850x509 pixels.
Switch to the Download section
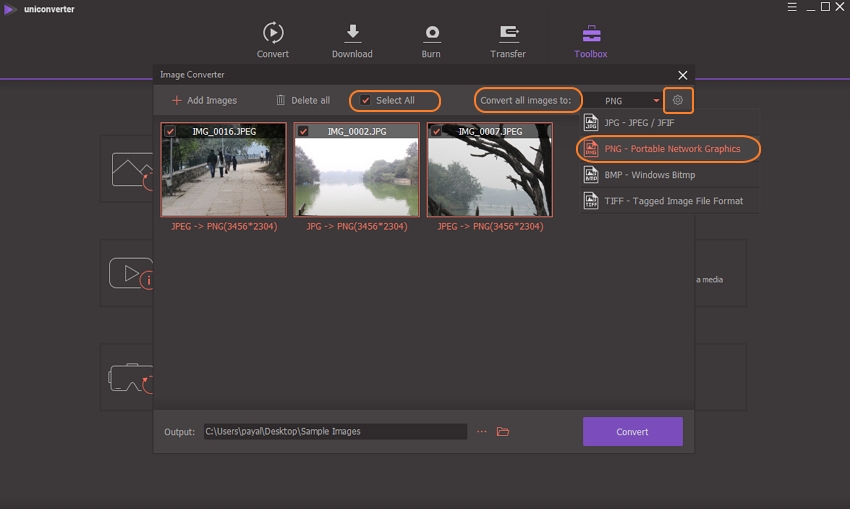coord(352,33)
